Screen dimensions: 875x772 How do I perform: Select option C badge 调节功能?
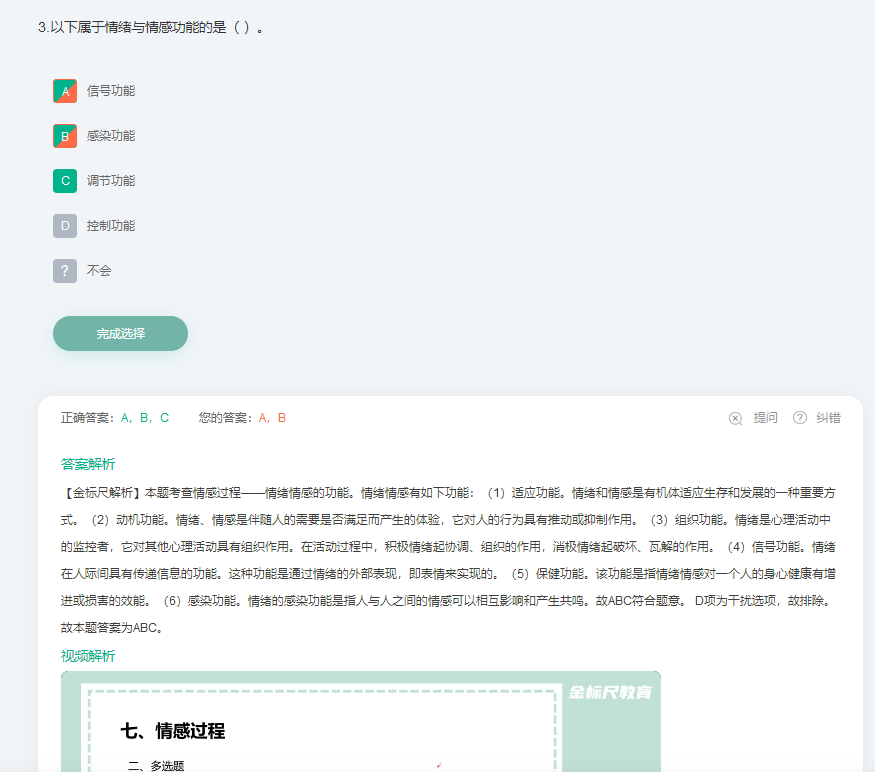[65, 181]
